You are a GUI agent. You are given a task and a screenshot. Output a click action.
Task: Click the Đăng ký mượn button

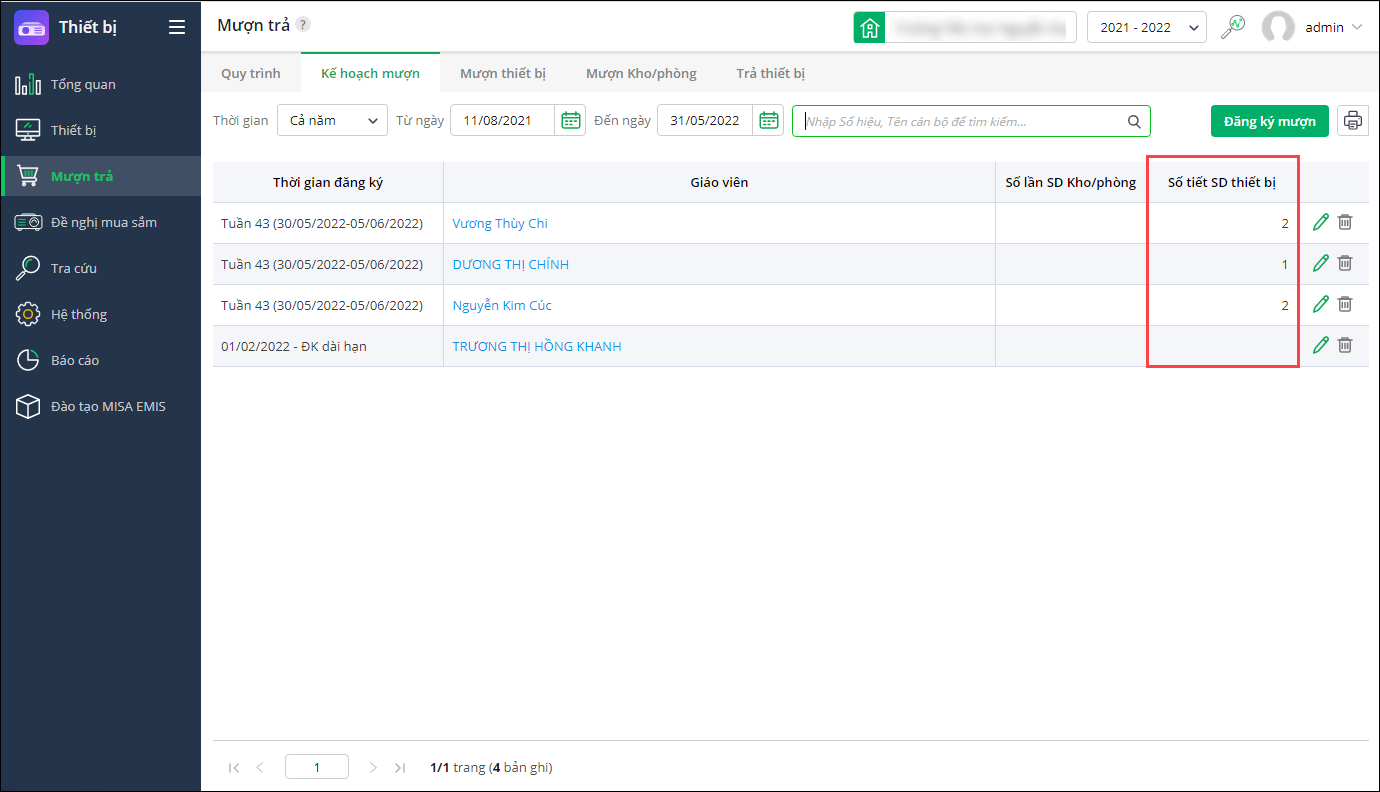(1270, 121)
